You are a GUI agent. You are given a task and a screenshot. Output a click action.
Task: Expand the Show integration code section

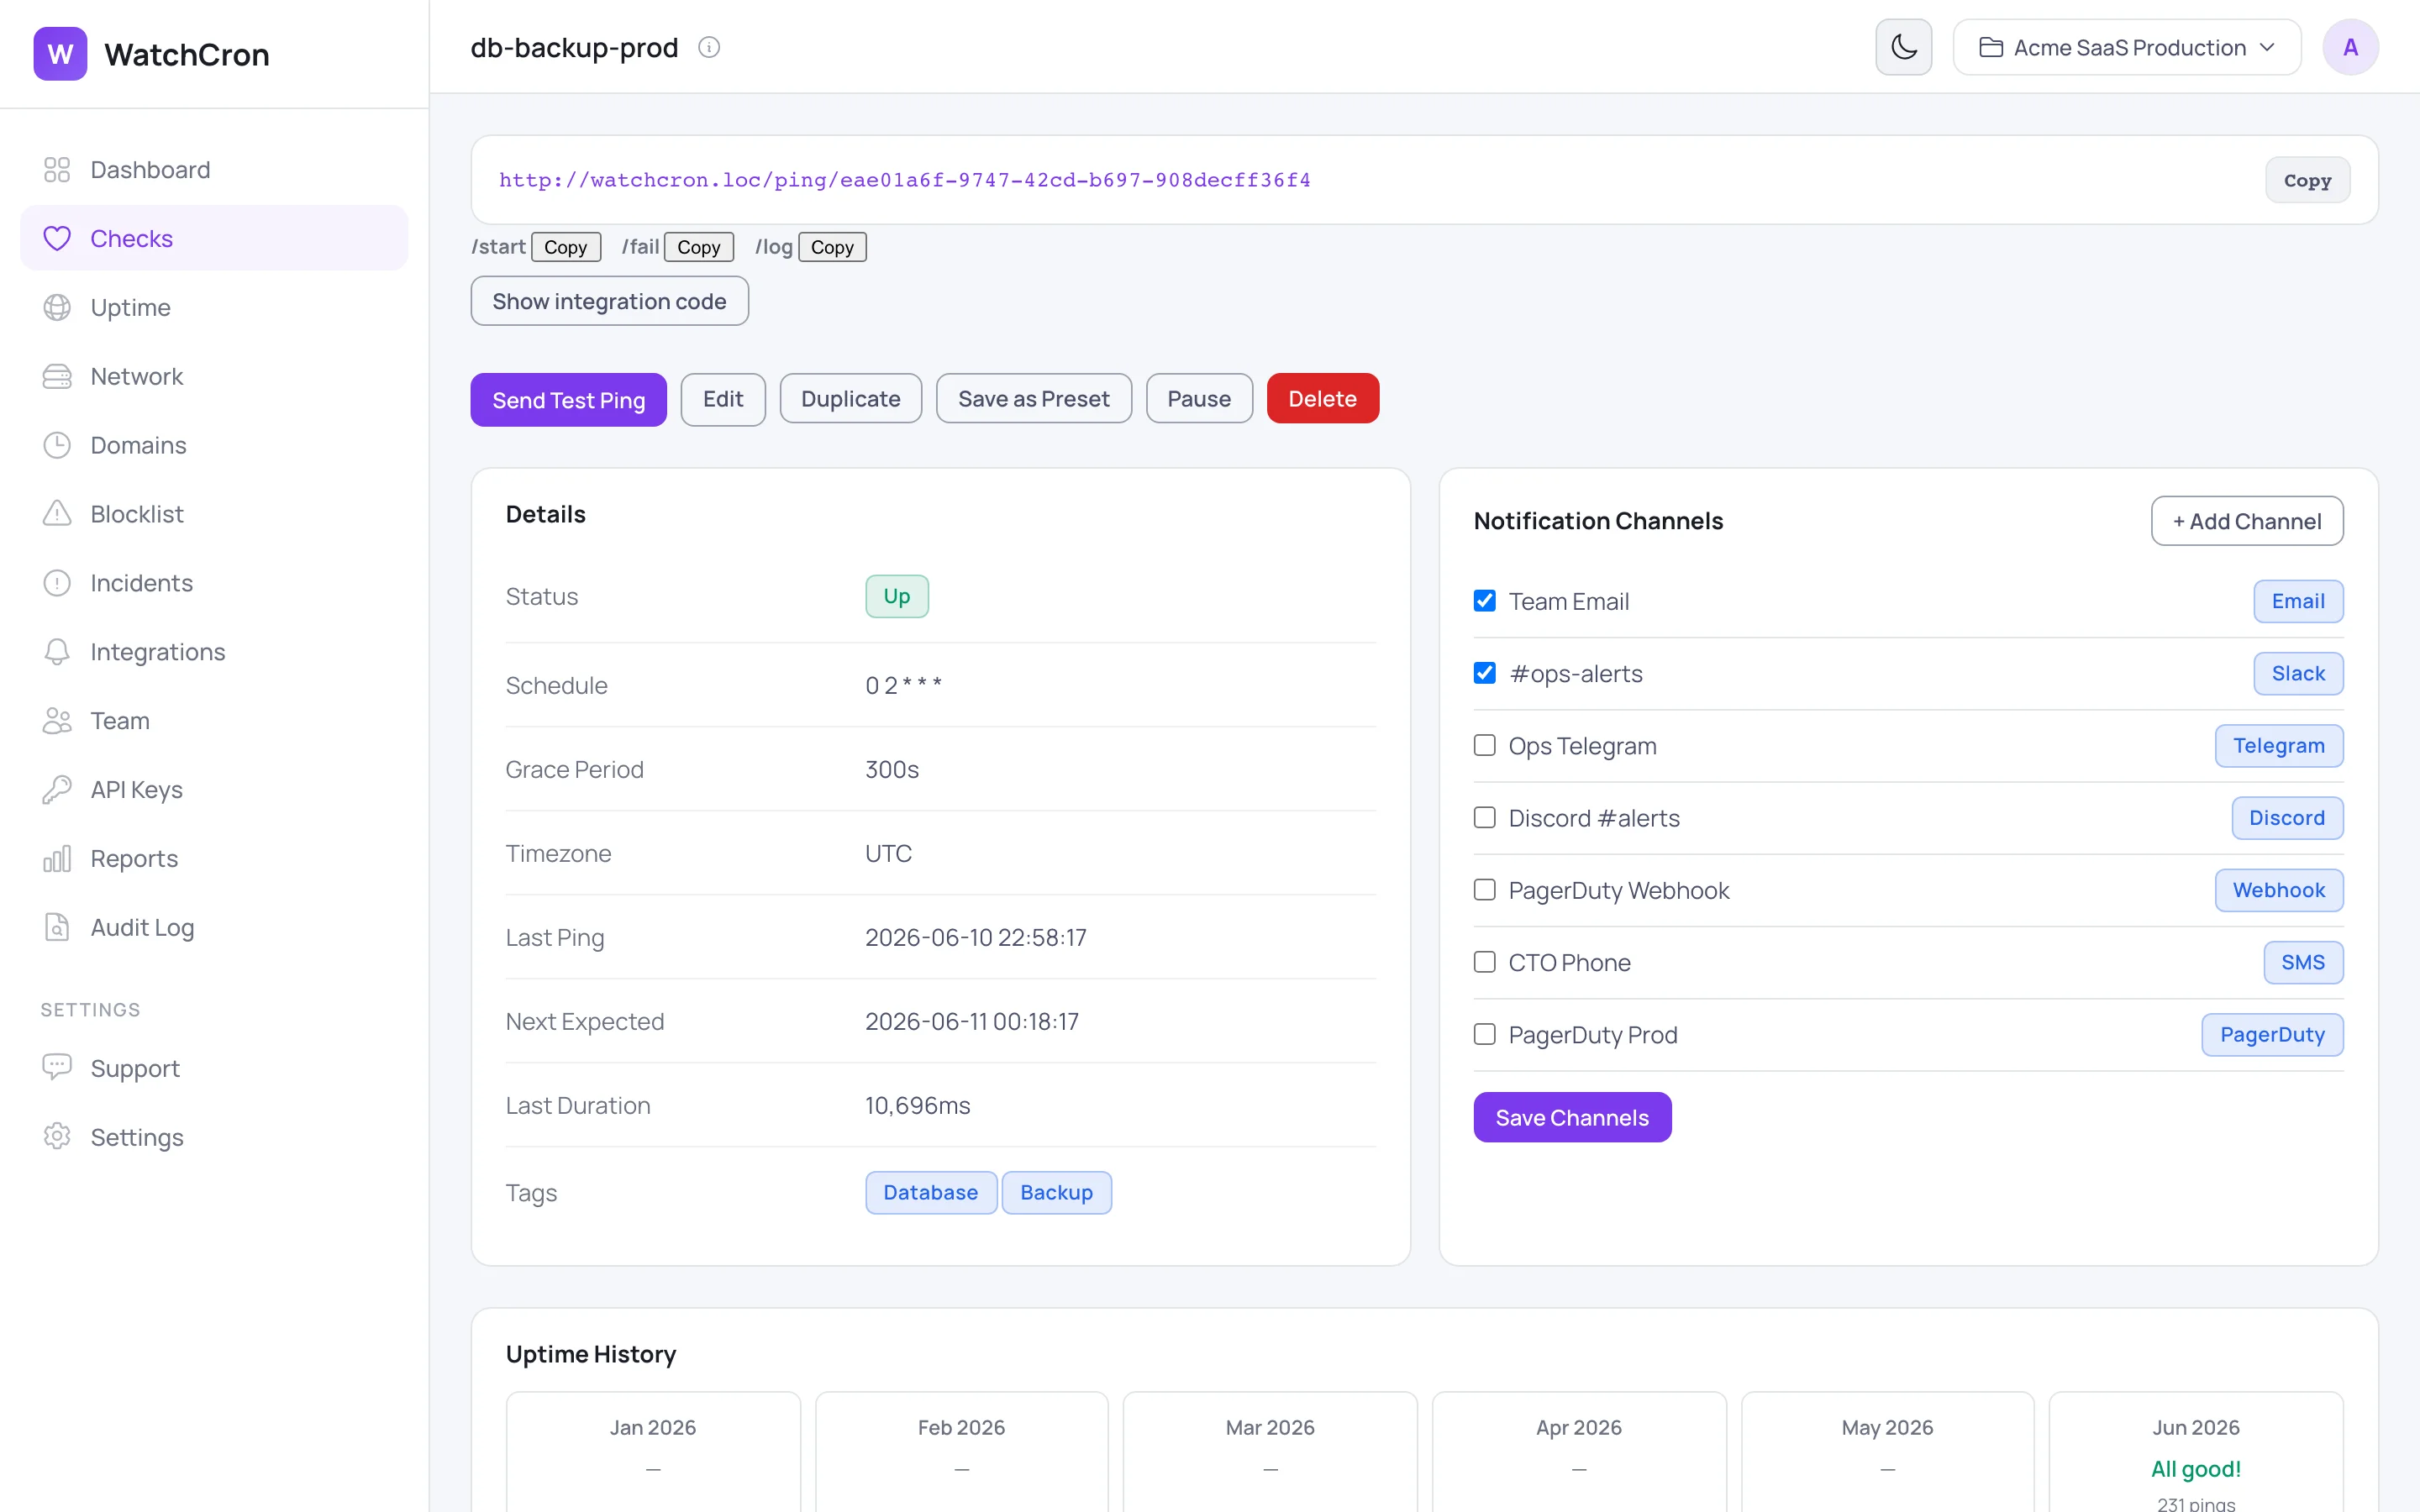click(x=609, y=301)
